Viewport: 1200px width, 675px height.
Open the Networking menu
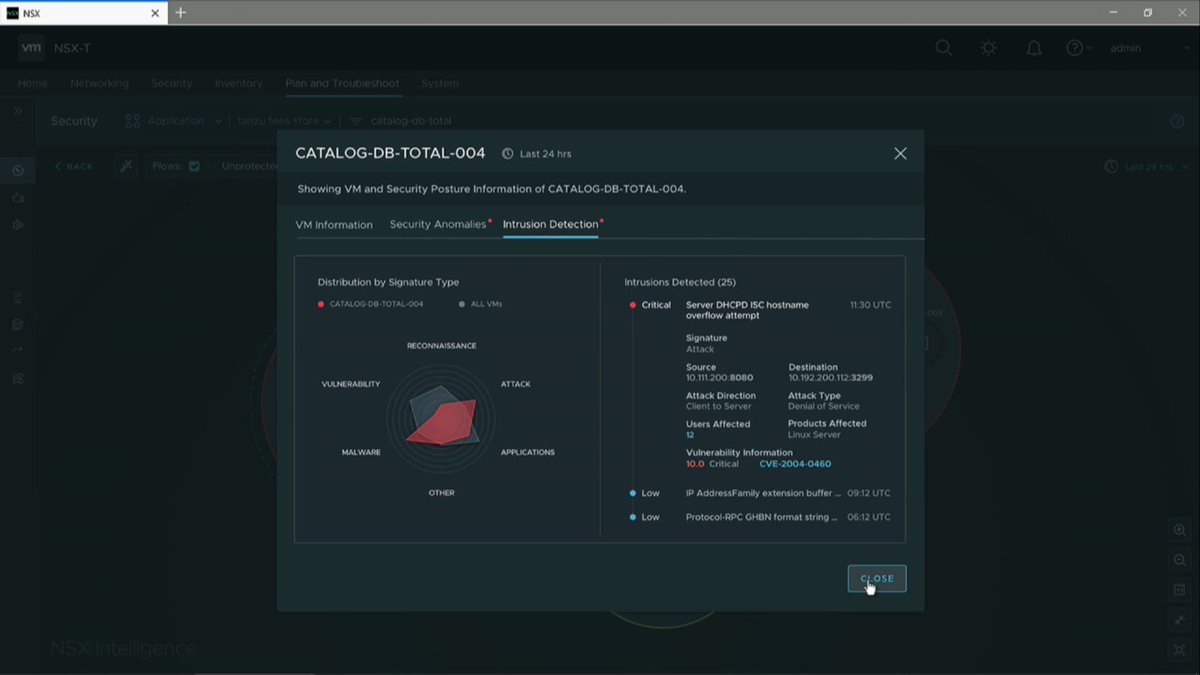(x=99, y=83)
